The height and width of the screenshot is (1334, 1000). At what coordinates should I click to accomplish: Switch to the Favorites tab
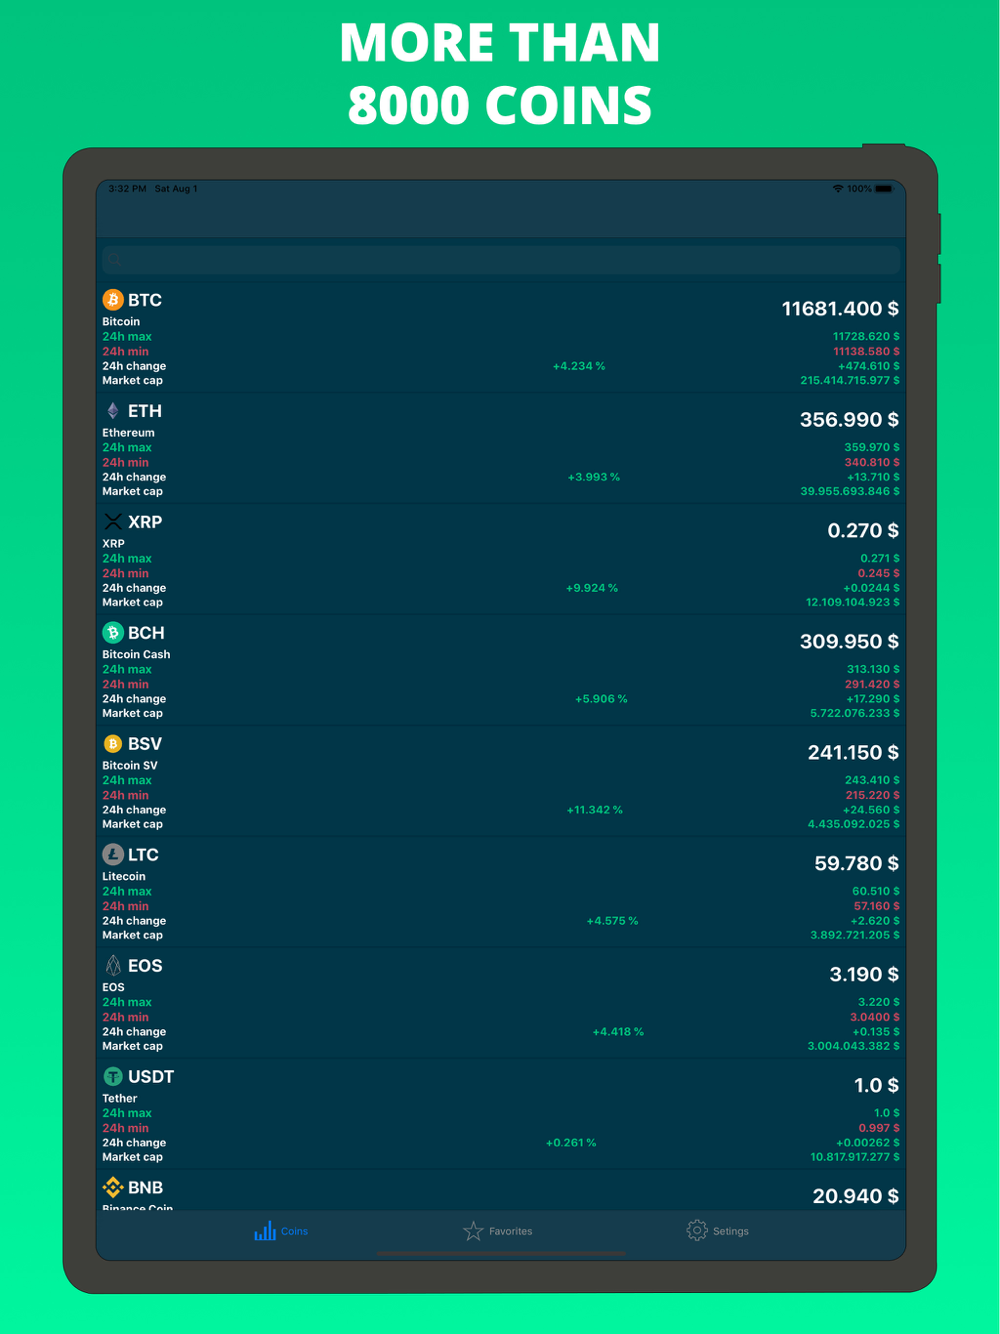coord(498,1231)
